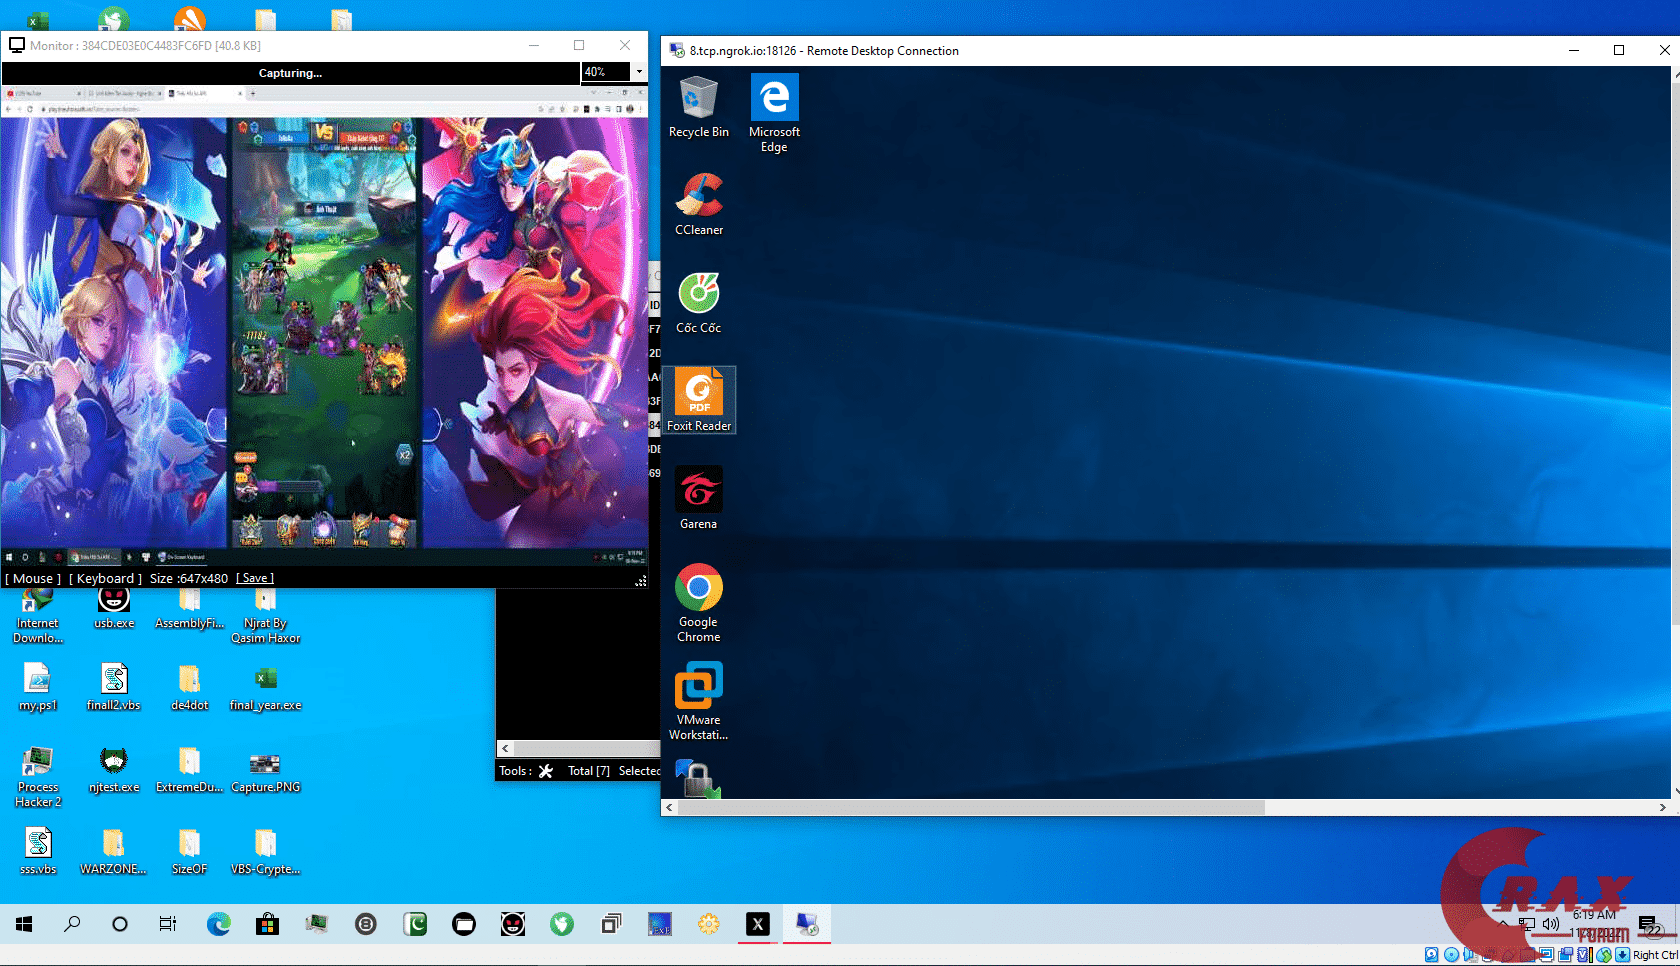Click the EXE icon on the taskbar
Viewport: 1680px width, 966px height.
pyautogui.click(x=660, y=924)
